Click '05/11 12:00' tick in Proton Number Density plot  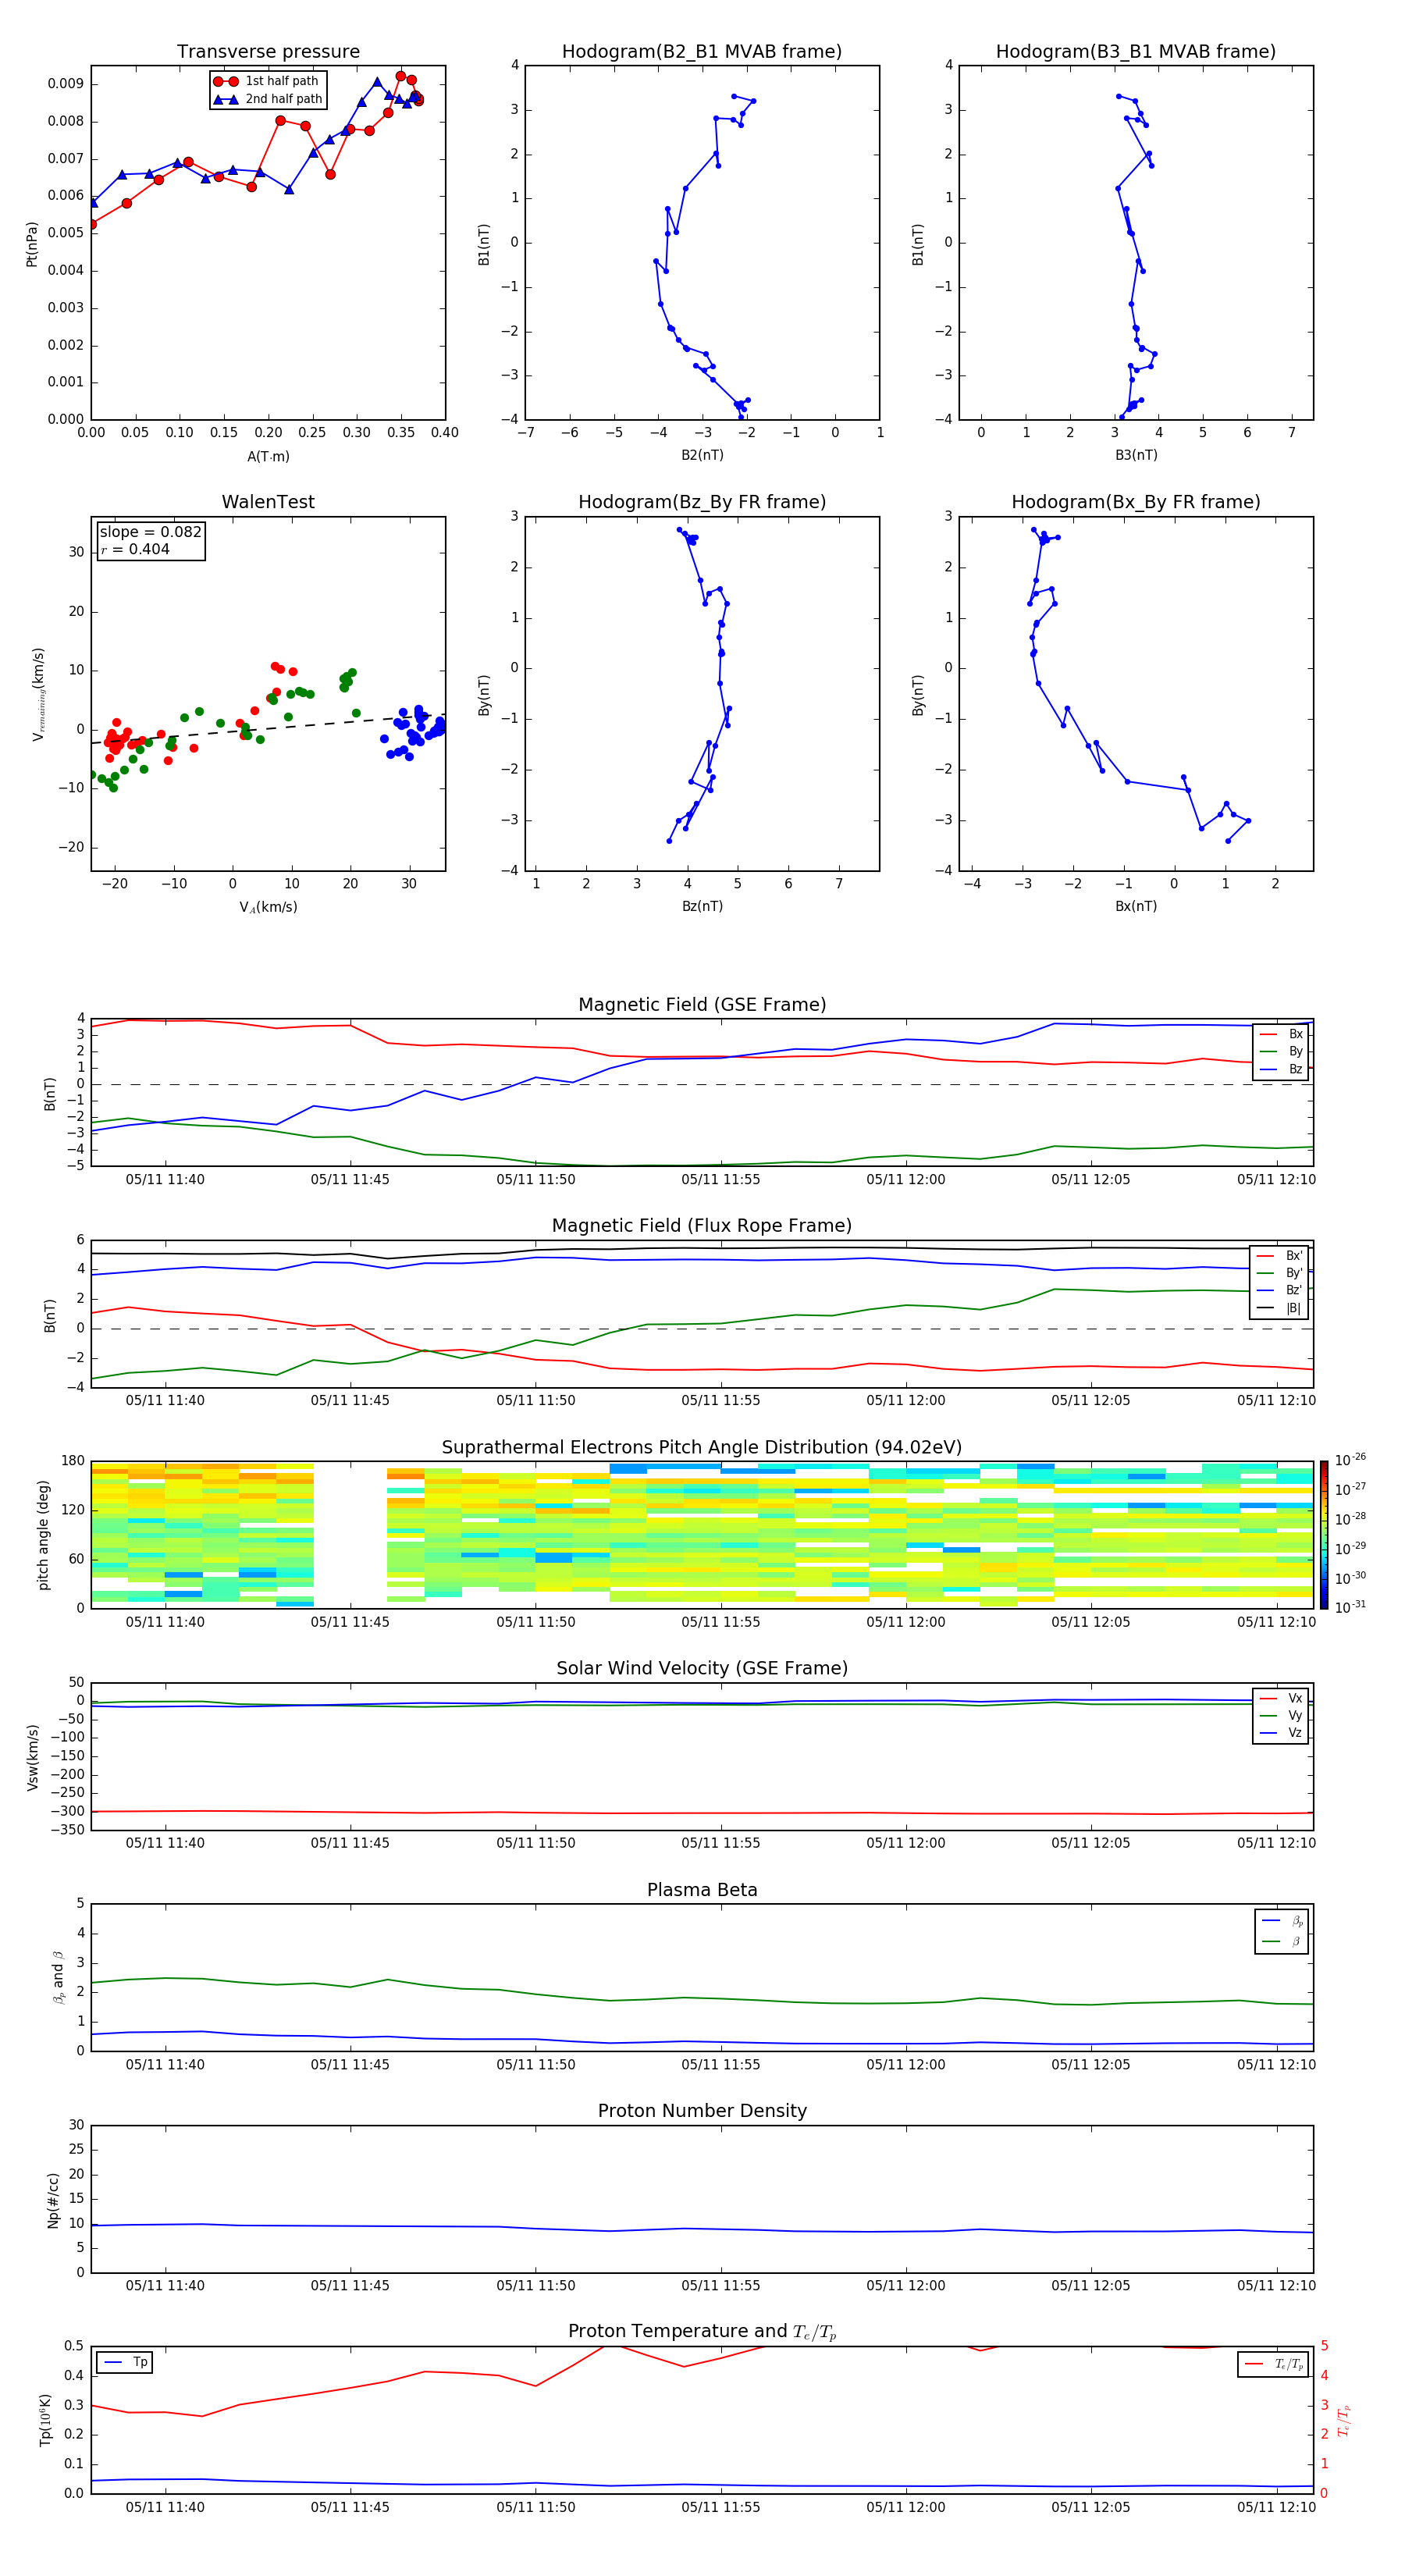click(905, 2286)
